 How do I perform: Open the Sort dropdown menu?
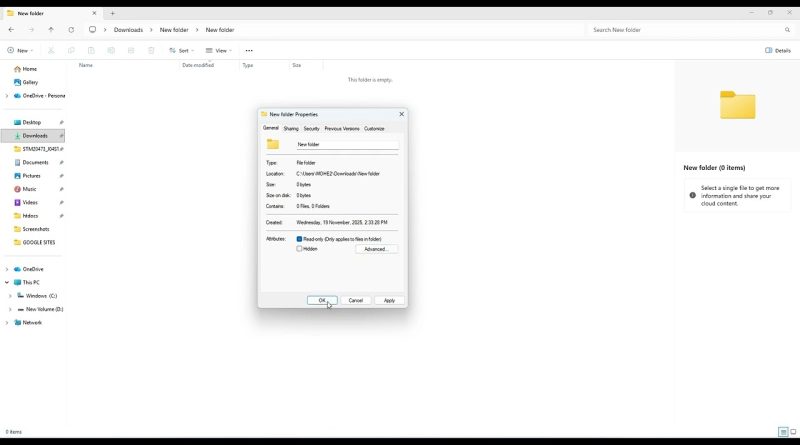pyautogui.click(x=181, y=50)
